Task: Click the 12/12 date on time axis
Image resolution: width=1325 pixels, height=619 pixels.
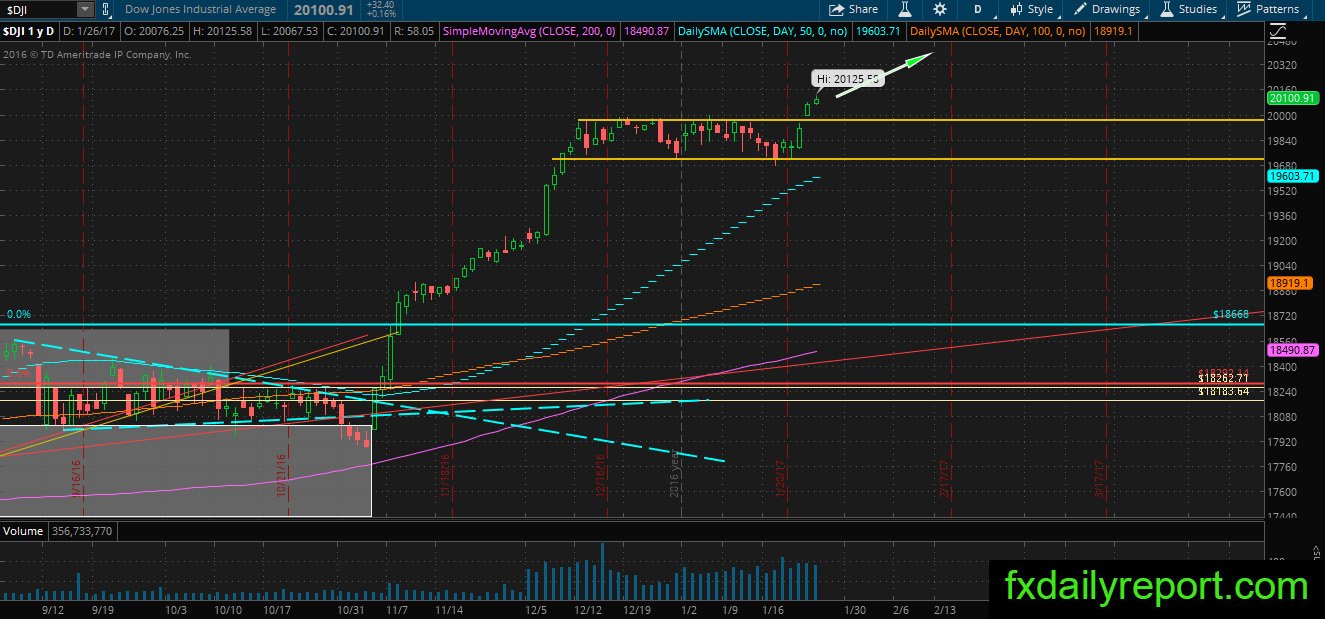Action: pos(588,608)
